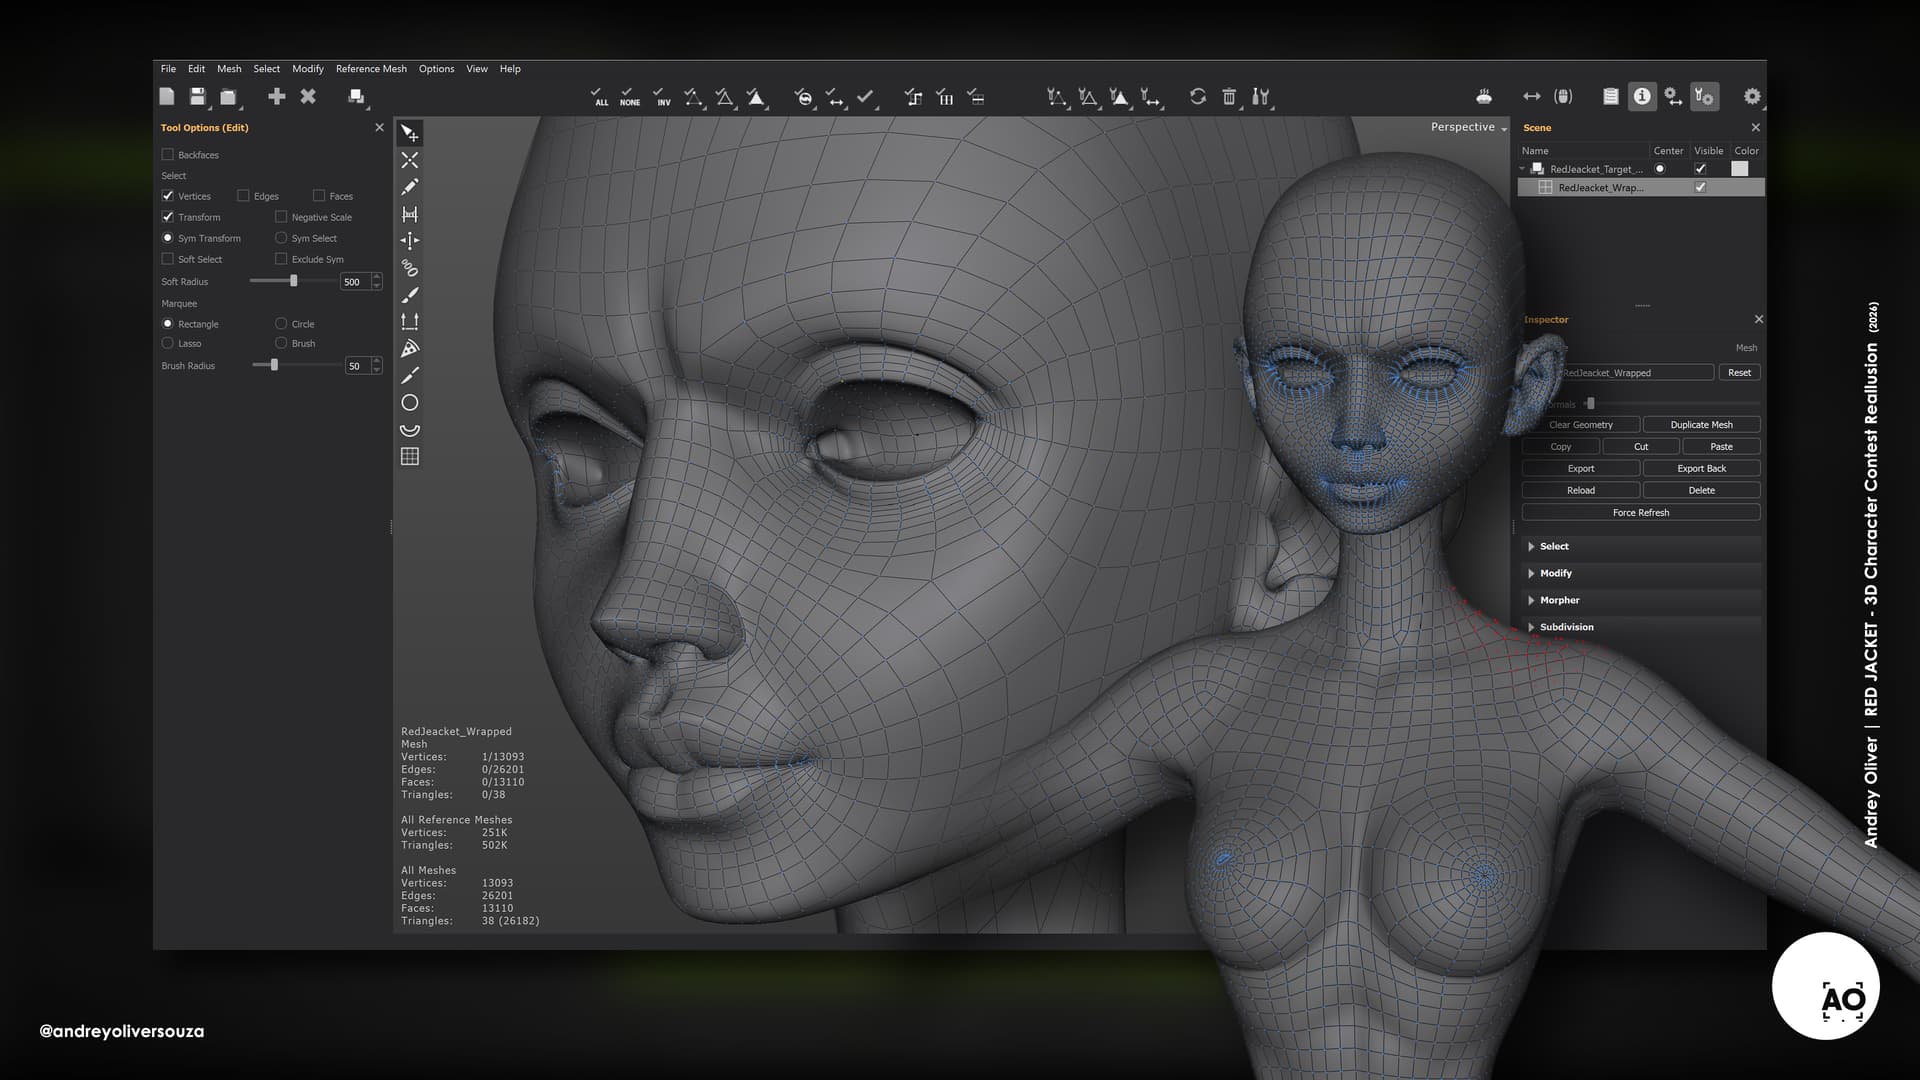The height and width of the screenshot is (1080, 1920).
Task: Click the Select None toolbar icon
Action: point(629,97)
